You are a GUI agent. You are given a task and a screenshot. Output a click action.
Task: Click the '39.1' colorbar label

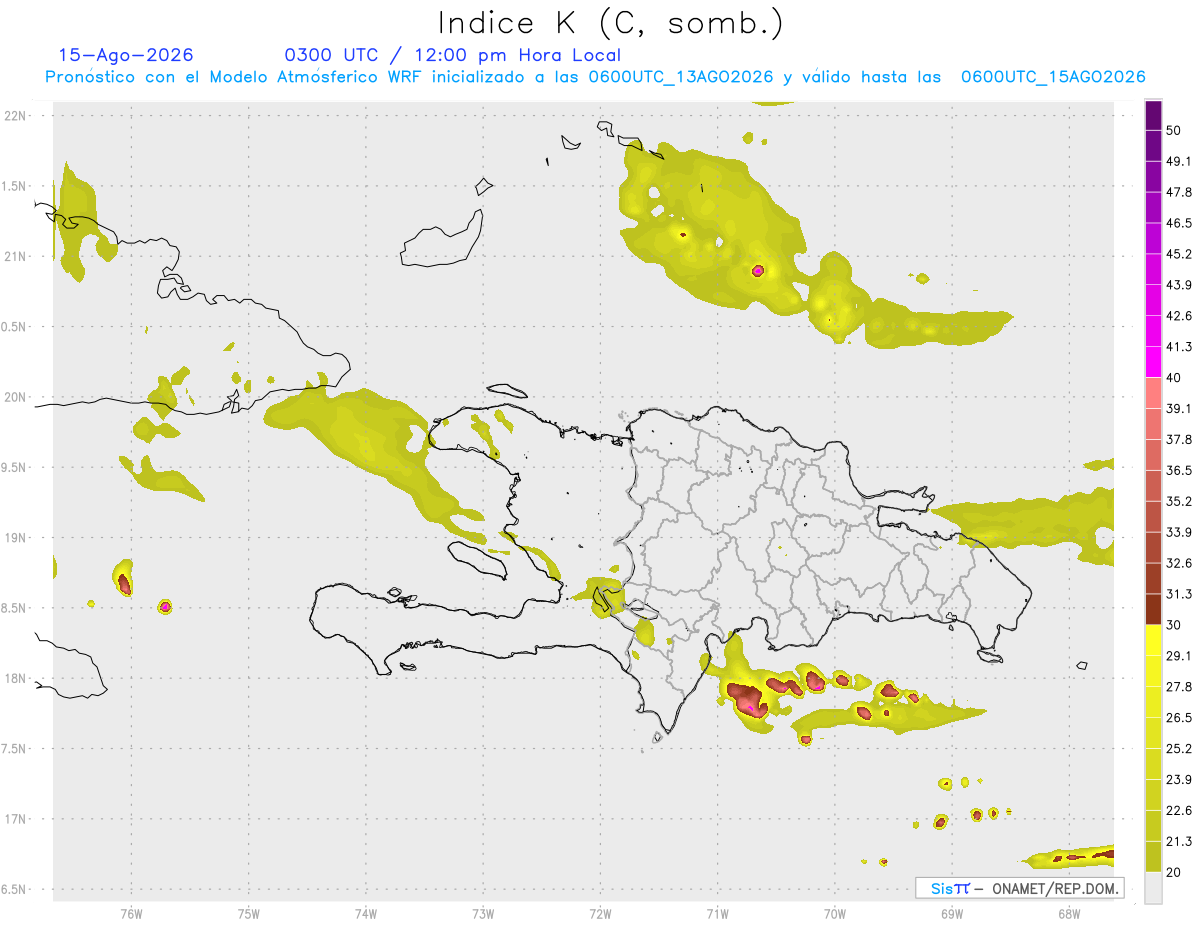(1178, 409)
